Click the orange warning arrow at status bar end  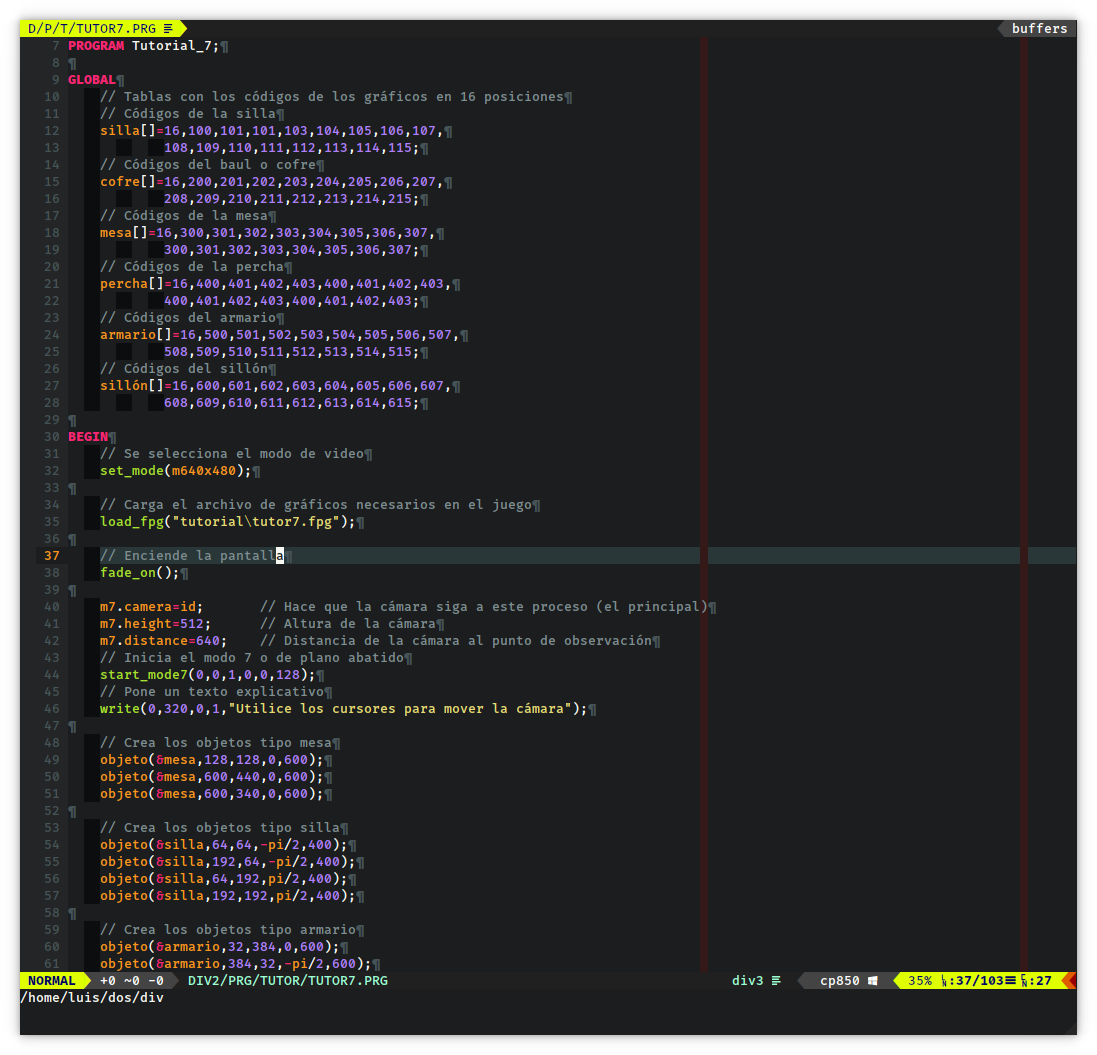coord(1069,981)
